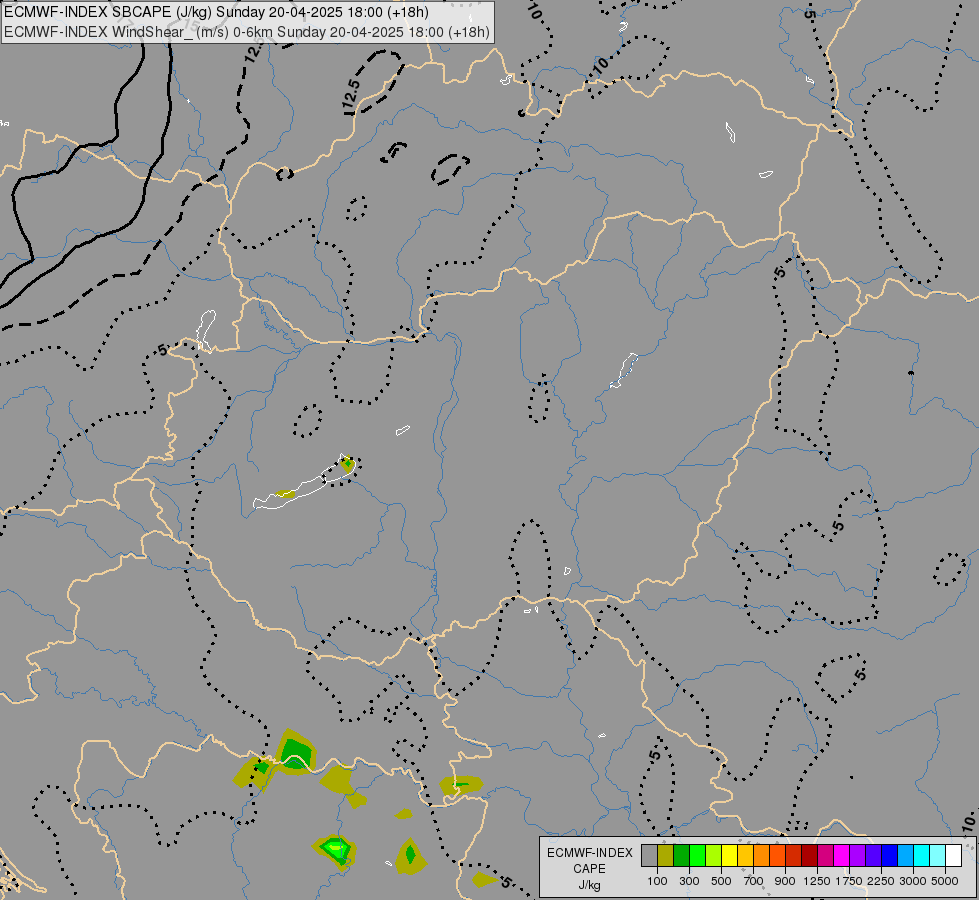Click the '700' legend value
Image resolution: width=979 pixels, height=900 pixels.
(754, 881)
